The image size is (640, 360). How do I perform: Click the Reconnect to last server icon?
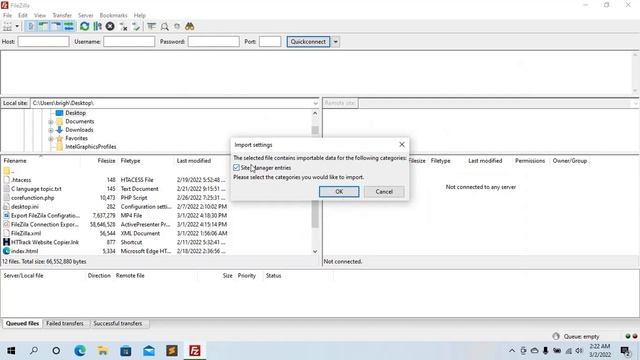pos(136,27)
